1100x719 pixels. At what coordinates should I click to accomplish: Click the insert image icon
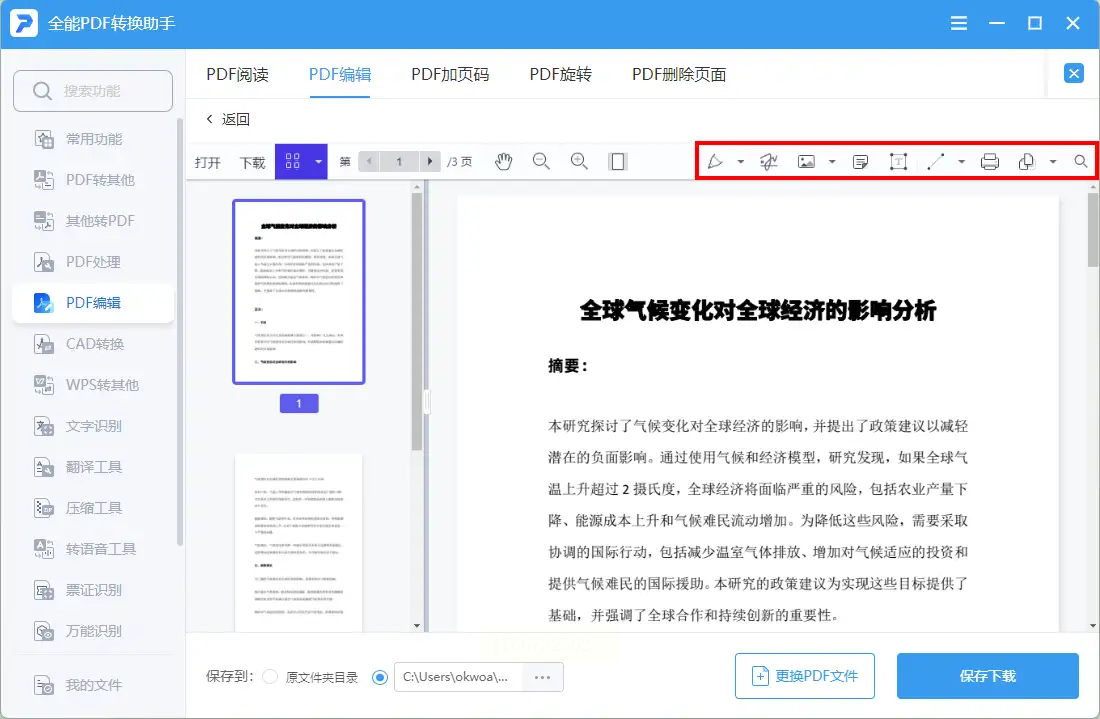(x=806, y=162)
